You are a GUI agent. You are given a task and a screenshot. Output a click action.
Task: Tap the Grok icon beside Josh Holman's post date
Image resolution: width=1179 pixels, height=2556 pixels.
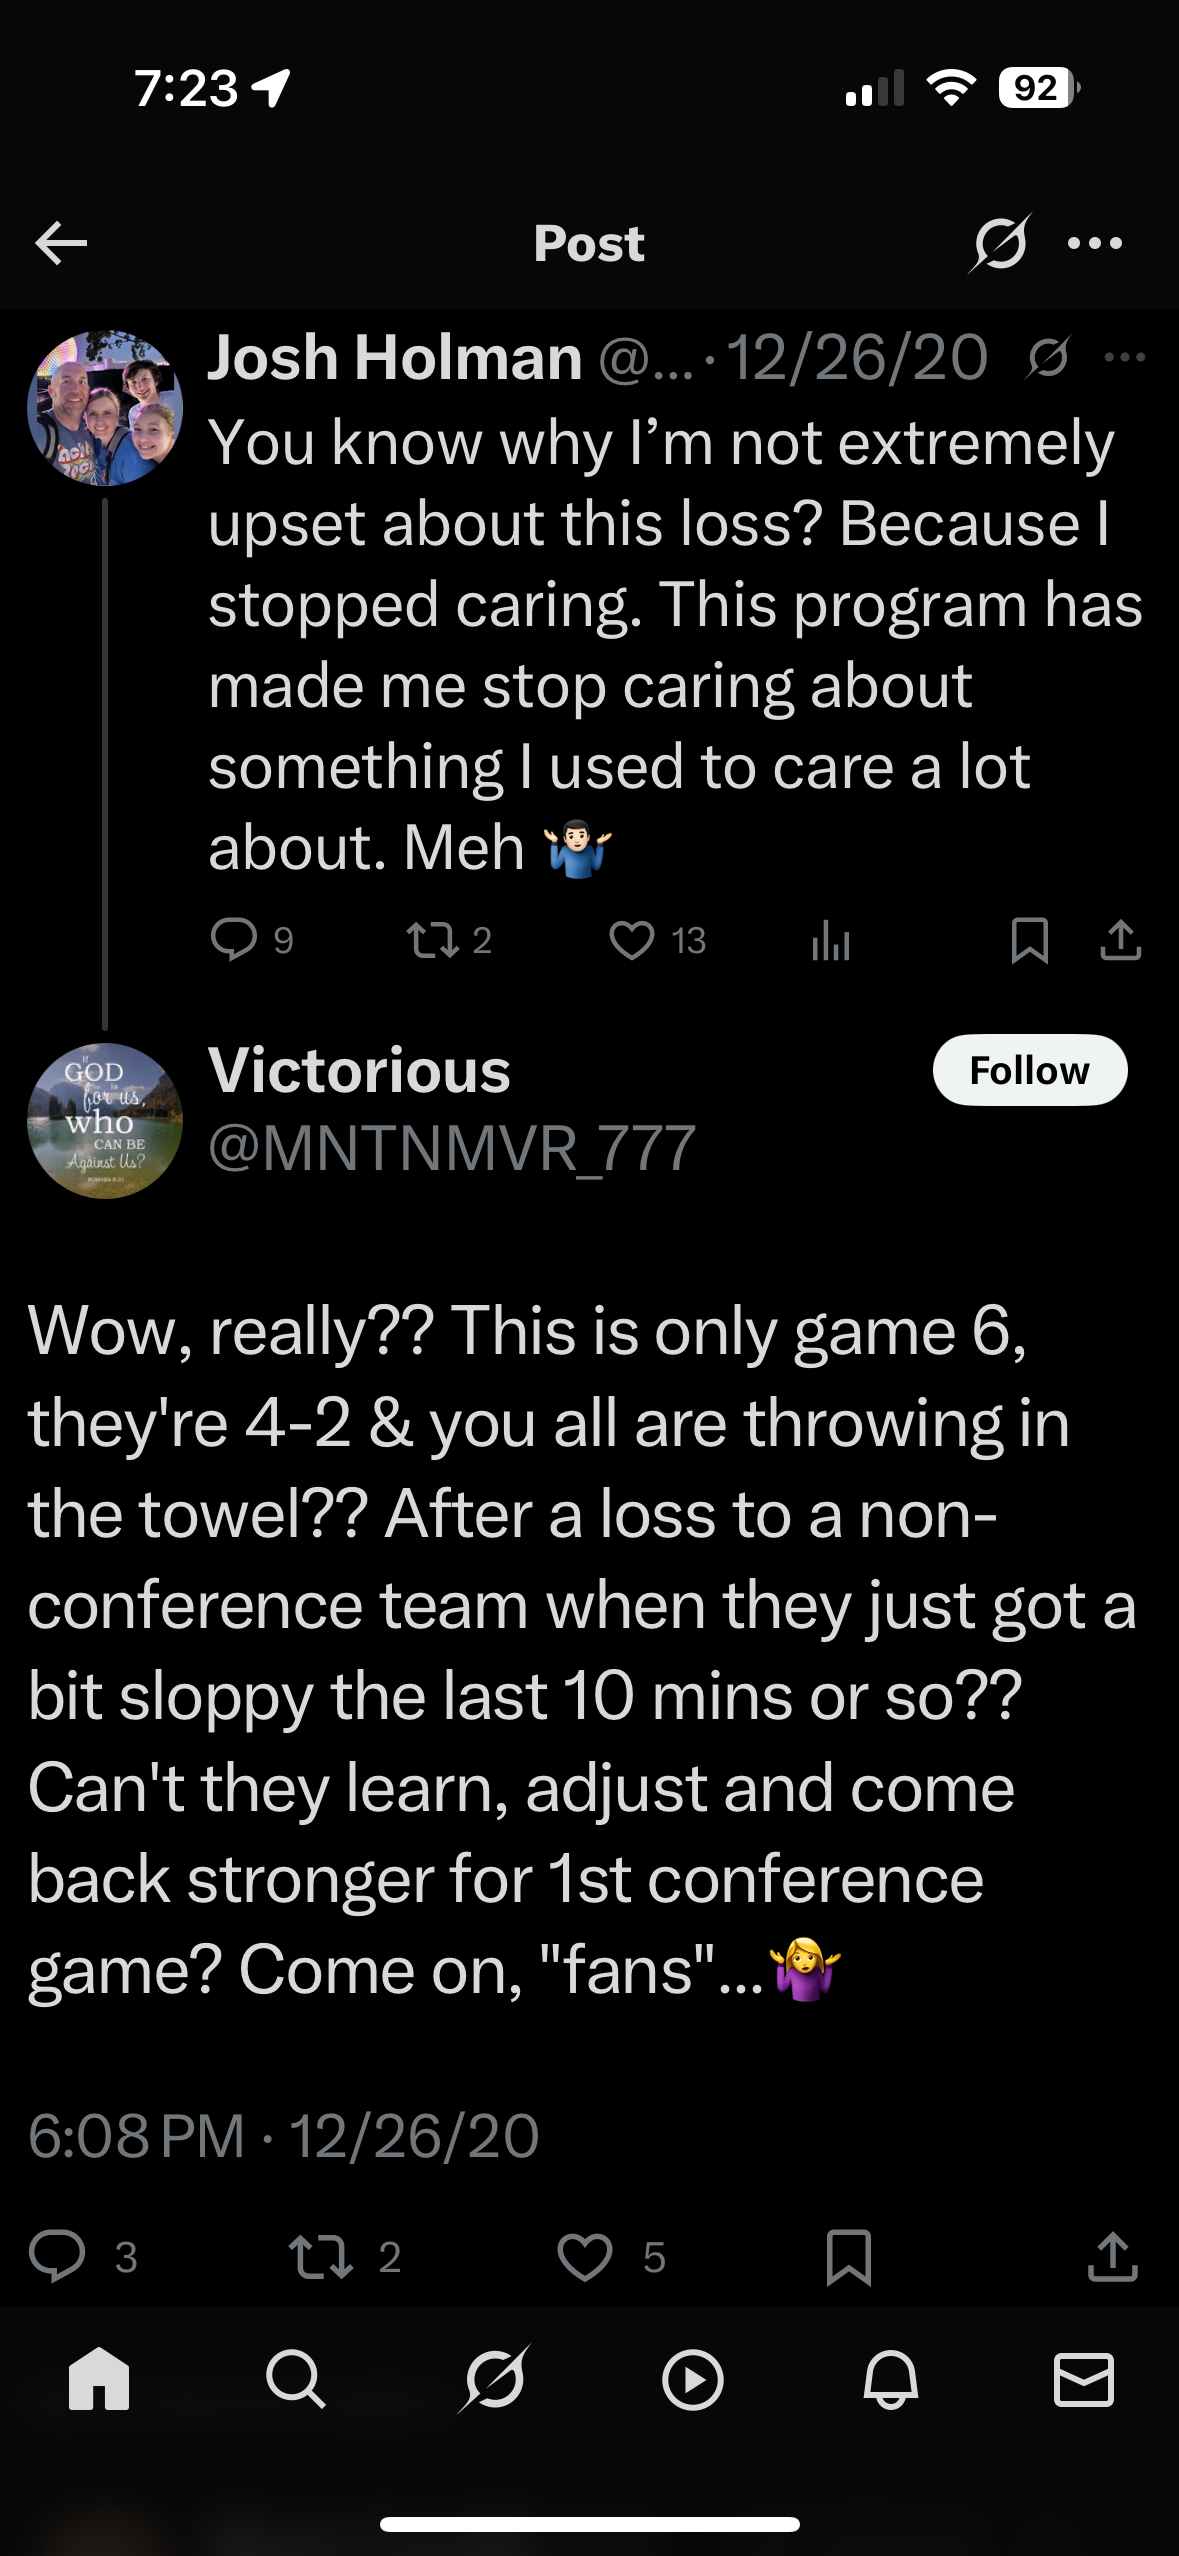1048,357
